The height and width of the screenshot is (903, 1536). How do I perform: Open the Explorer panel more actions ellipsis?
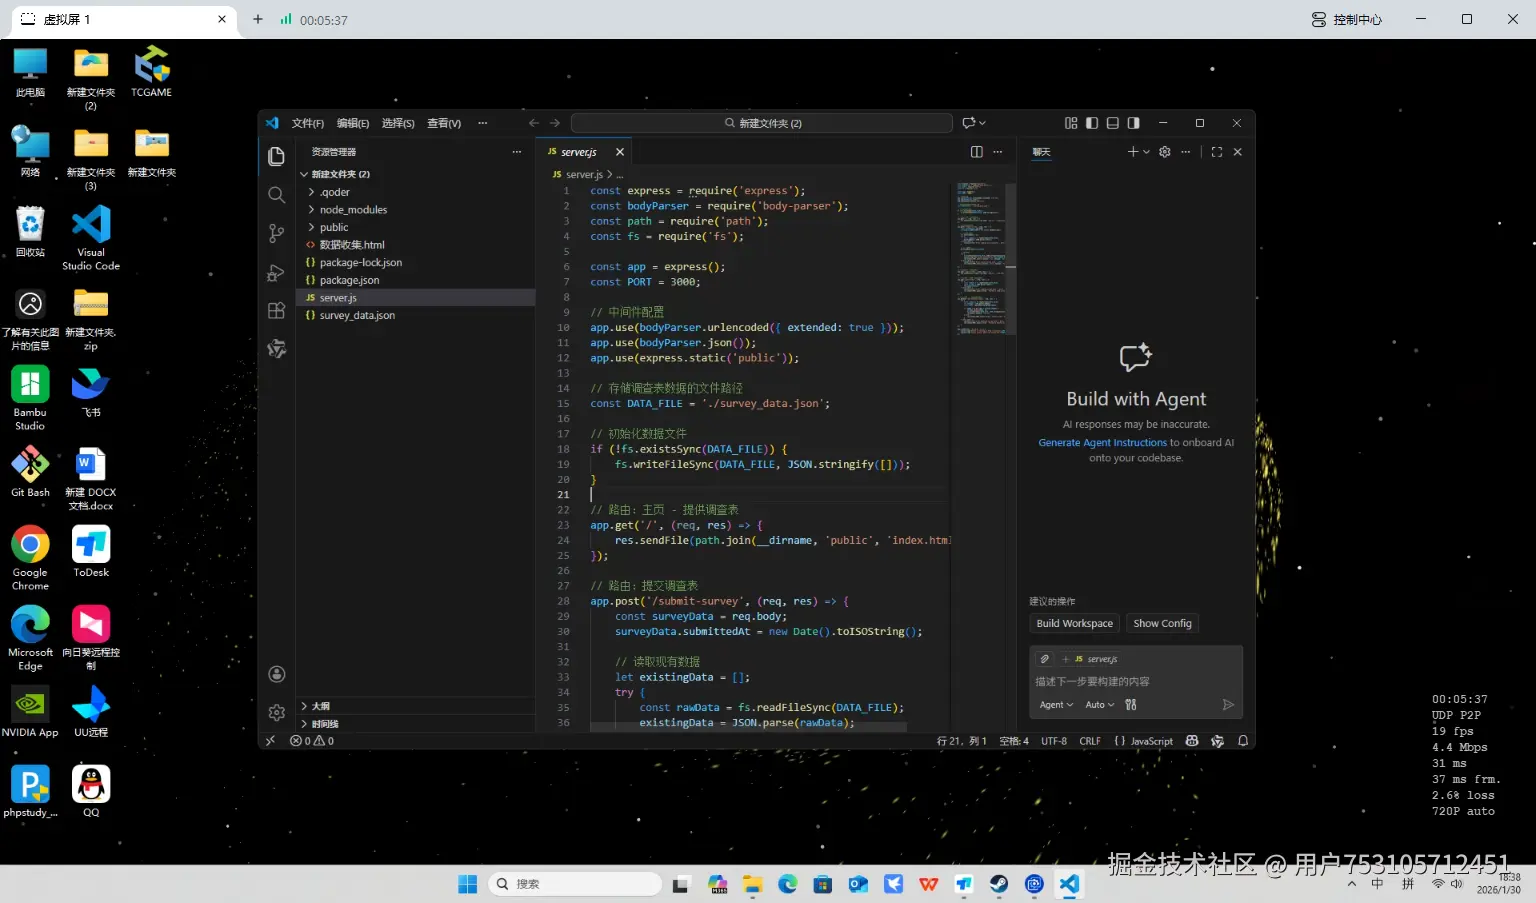coord(517,152)
